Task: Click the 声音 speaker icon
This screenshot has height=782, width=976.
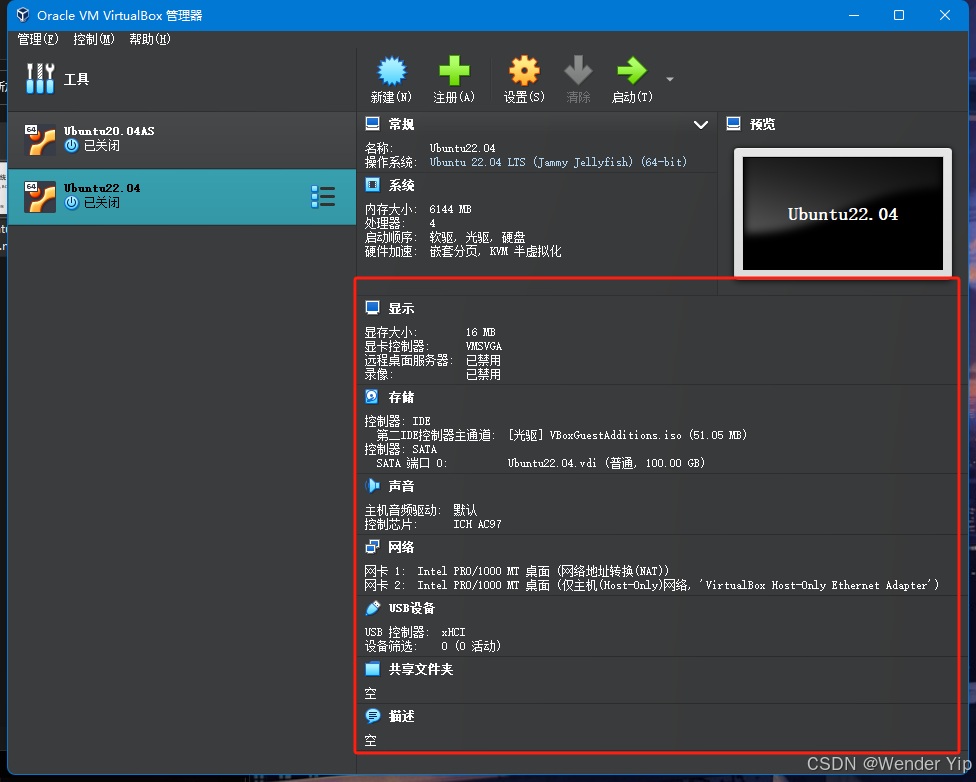Action: pos(372,486)
